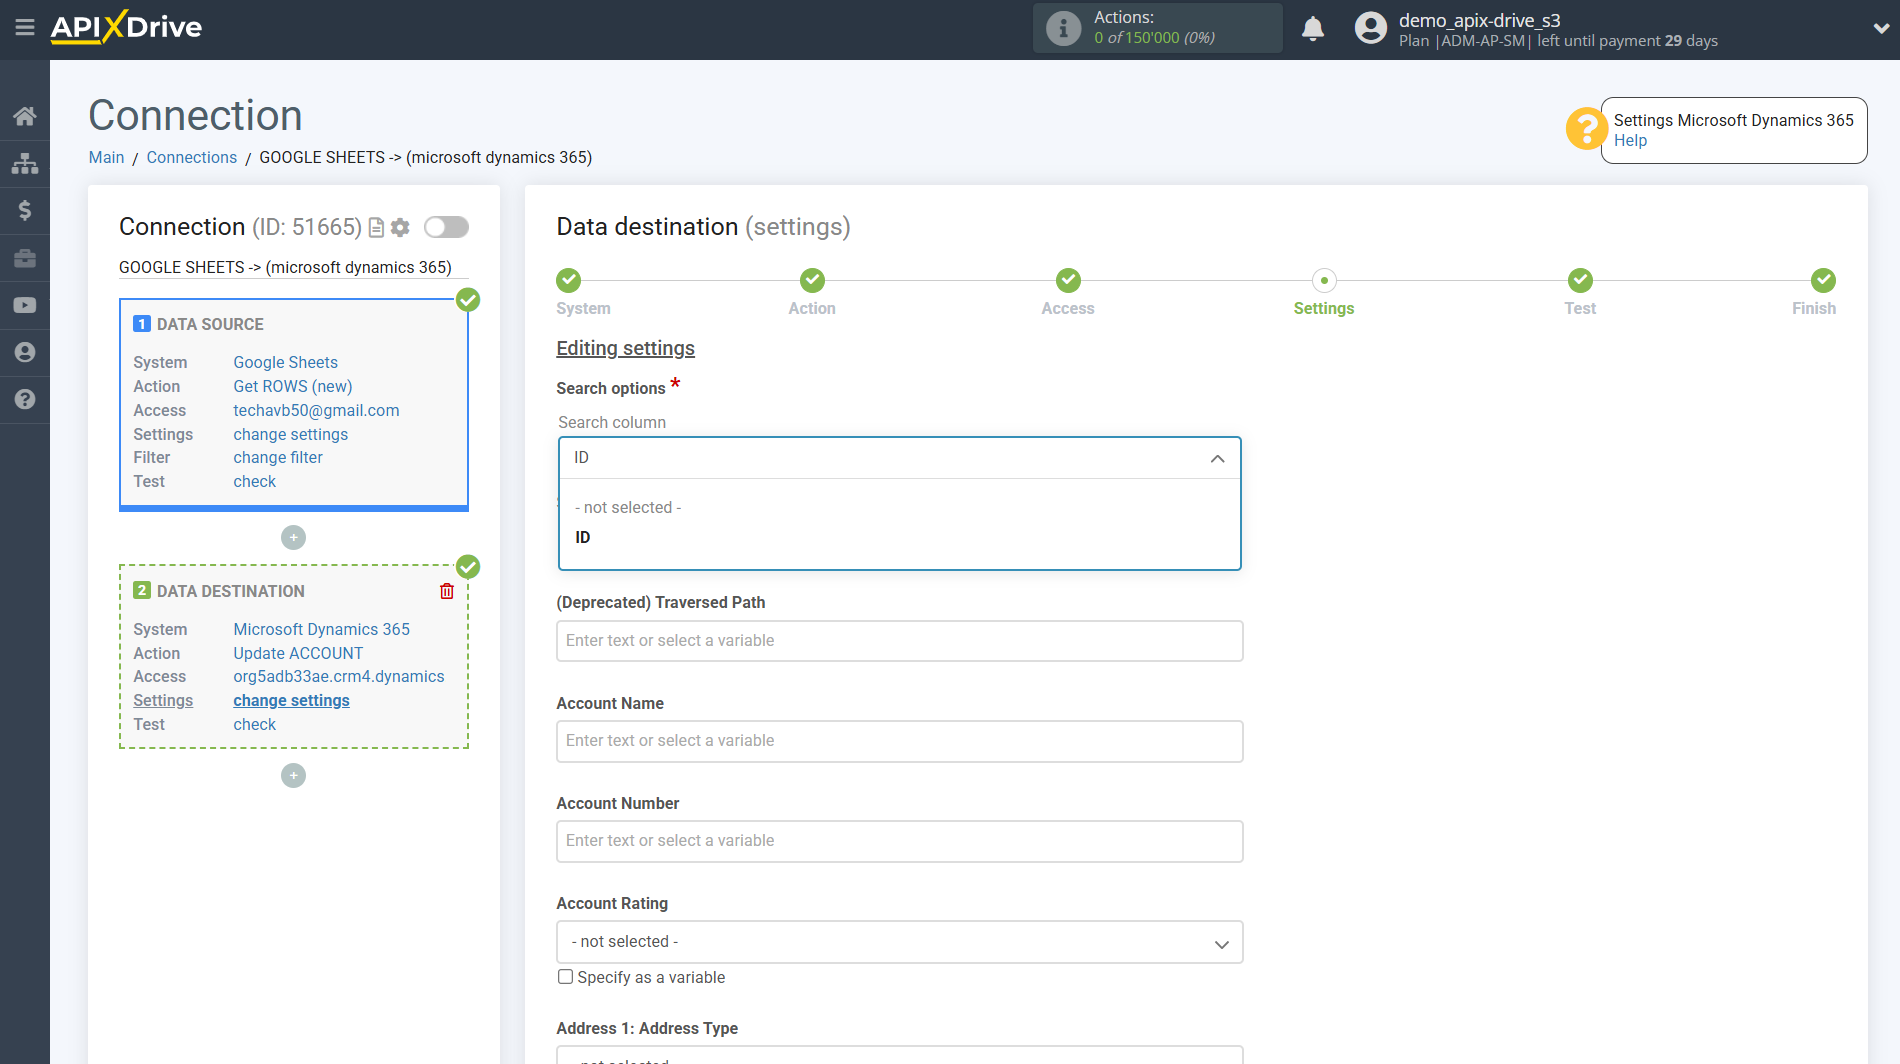This screenshot has width=1900, height=1064.
Task: Open the help question sidebar icon
Action: point(25,399)
